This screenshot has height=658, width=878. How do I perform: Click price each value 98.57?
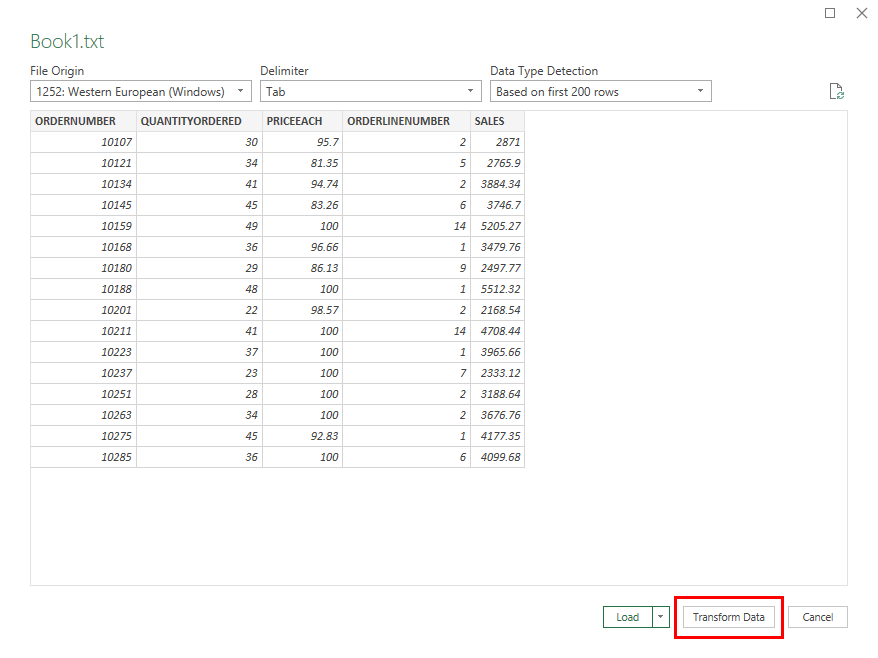pyautogui.click(x=302, y=310)
